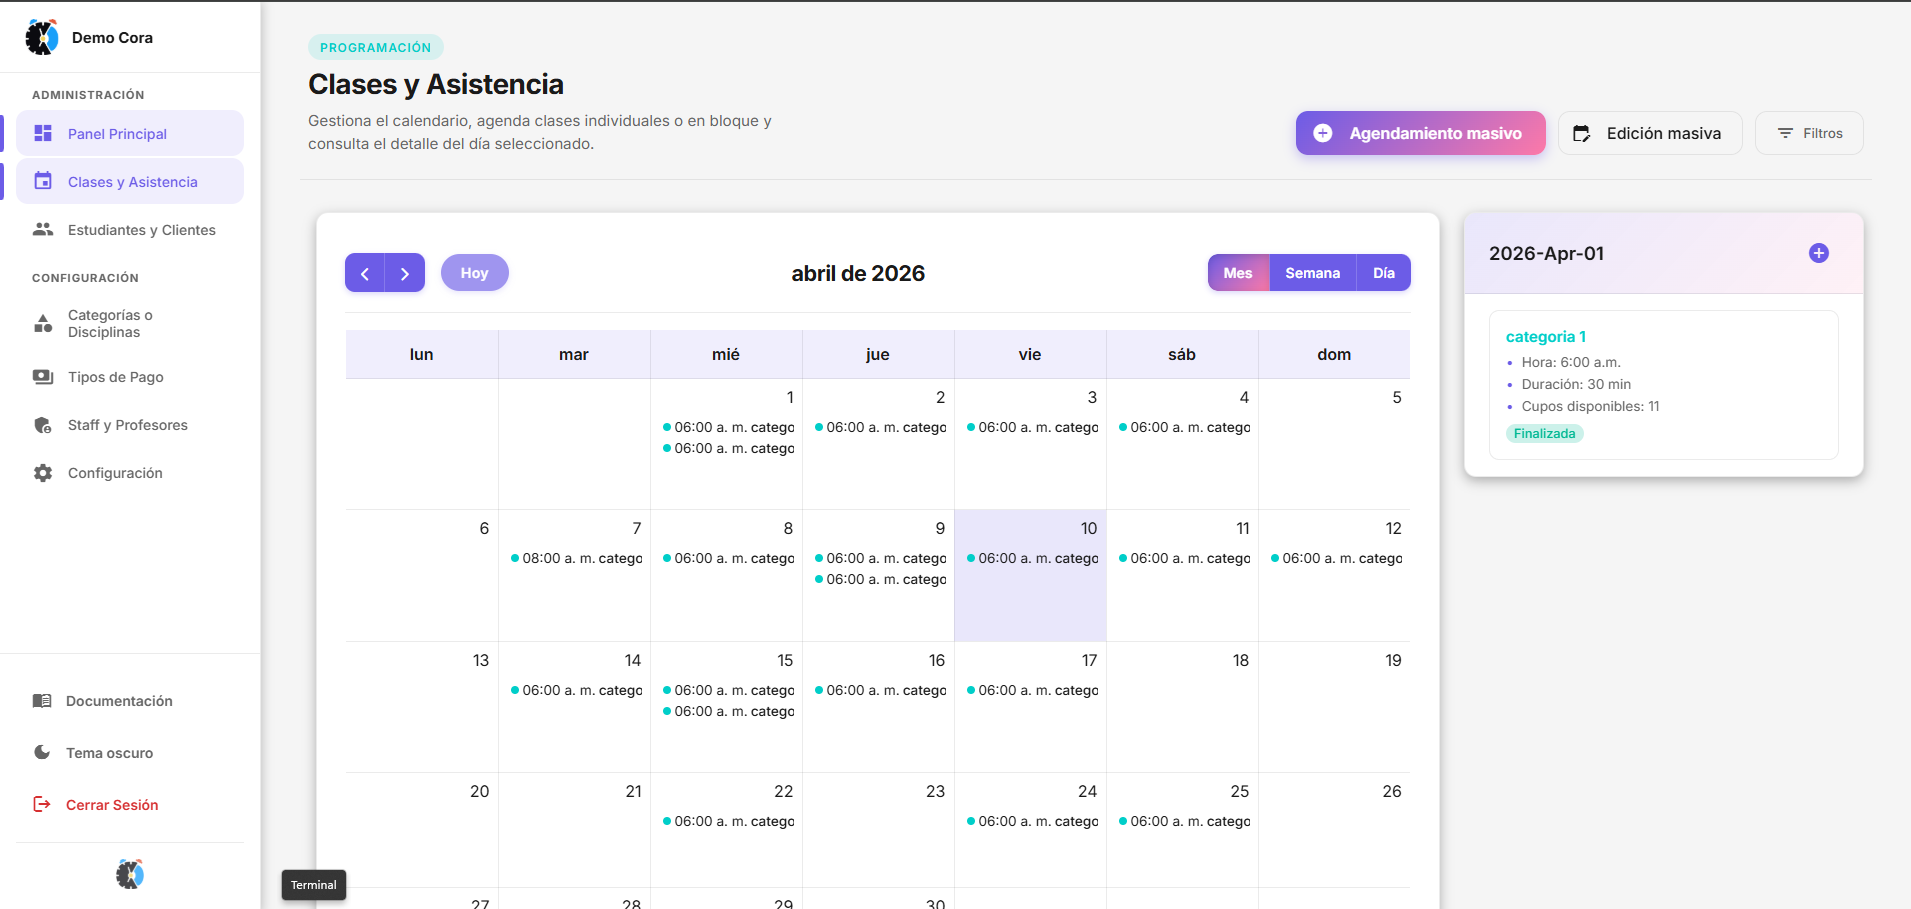1911x909 pixels.
Task: Select the Tipos de Pago card icon
Action: (x=42, y=376)
